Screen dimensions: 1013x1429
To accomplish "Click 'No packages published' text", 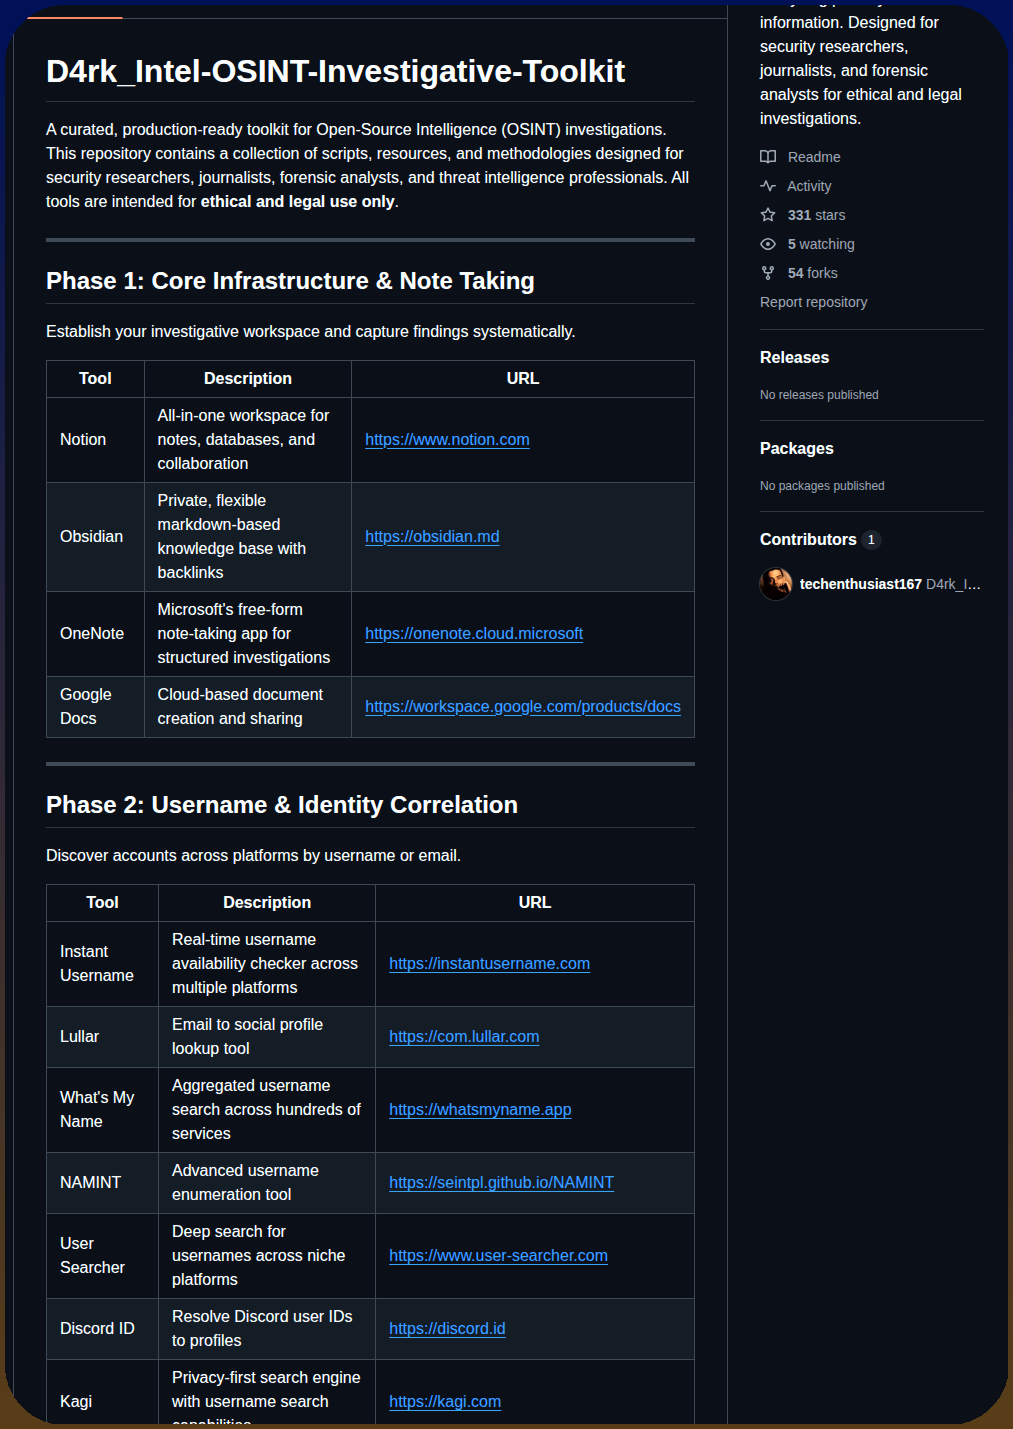I will point(822,486).
